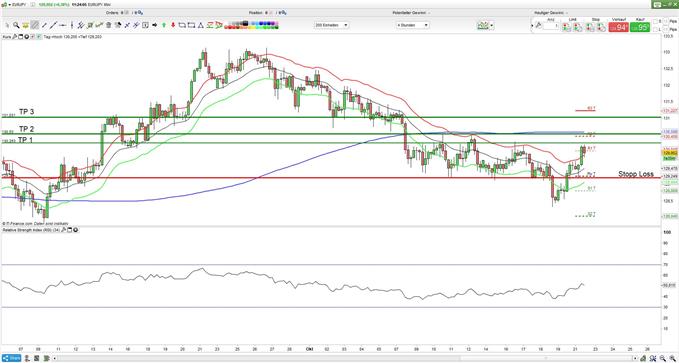Click the red Verkauf sell button
Image resolution: width=679 pixels, height=363 pixels.
[618, 27]
